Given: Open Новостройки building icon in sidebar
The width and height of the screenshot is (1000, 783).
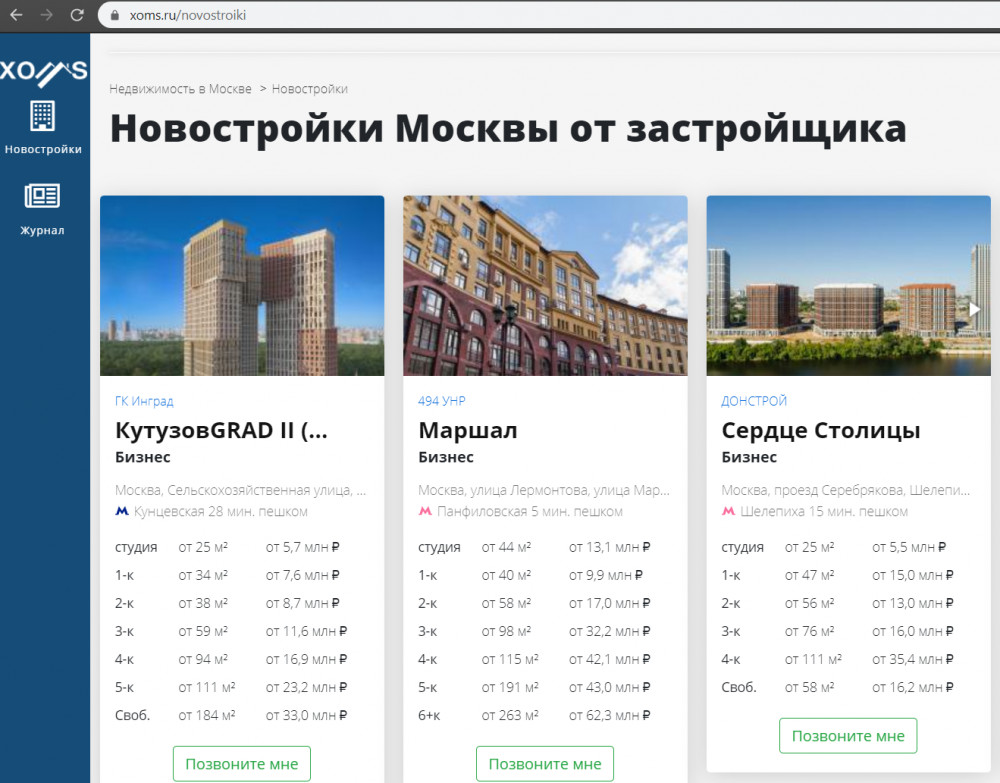Looking at the screenshot, I should point(42,116).
